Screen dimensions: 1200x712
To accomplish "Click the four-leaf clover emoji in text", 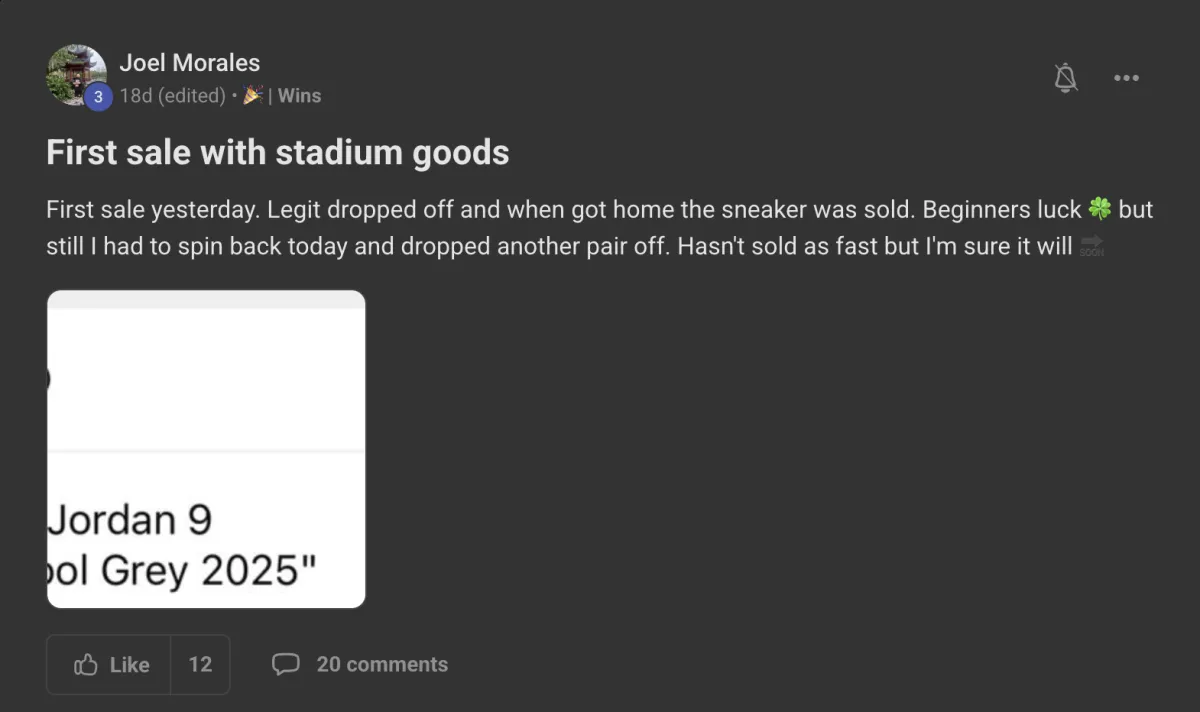I will click(1100, 210).
